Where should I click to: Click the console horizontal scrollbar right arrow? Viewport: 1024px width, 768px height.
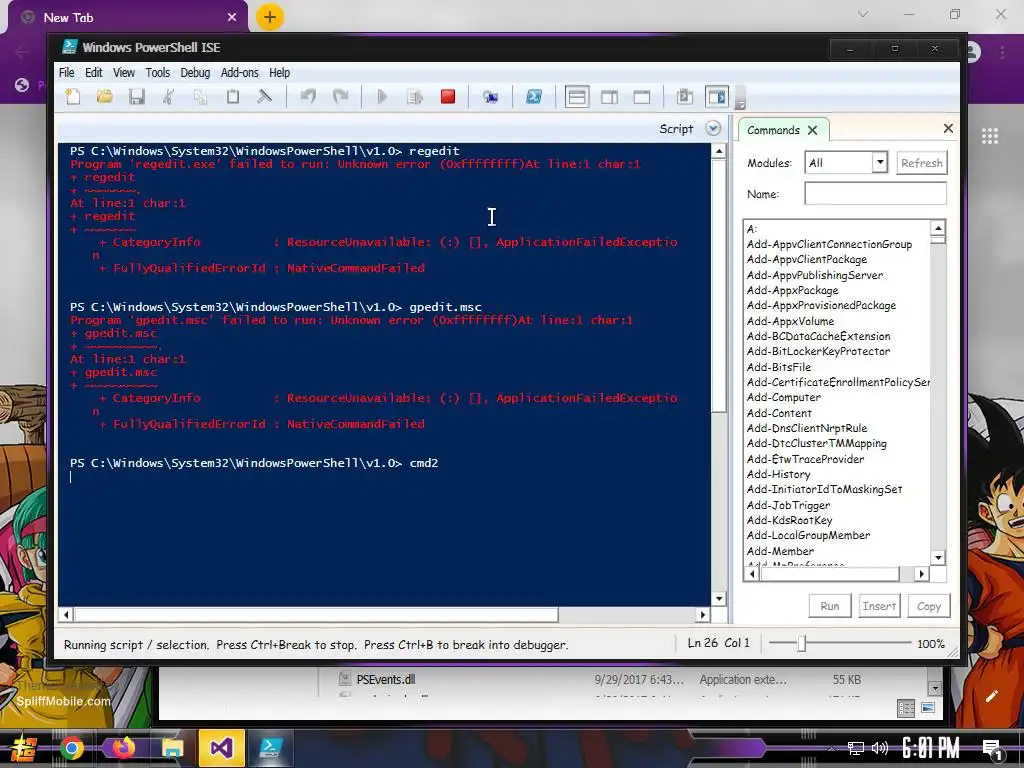703,615
